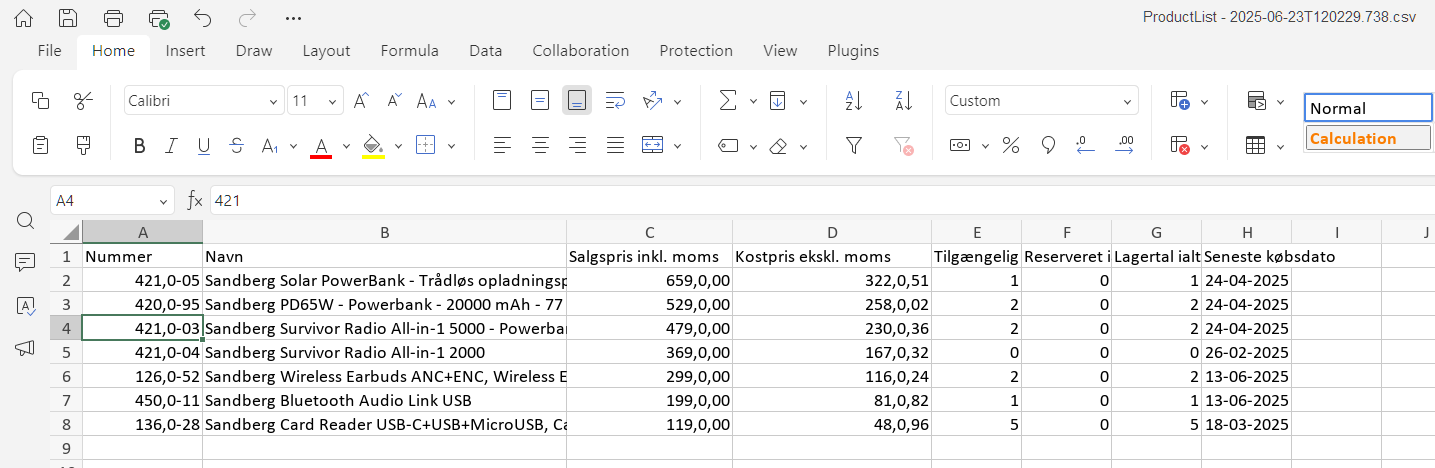Click the Print icon
Screen dimensions: 1435x468
coord(113,18)
